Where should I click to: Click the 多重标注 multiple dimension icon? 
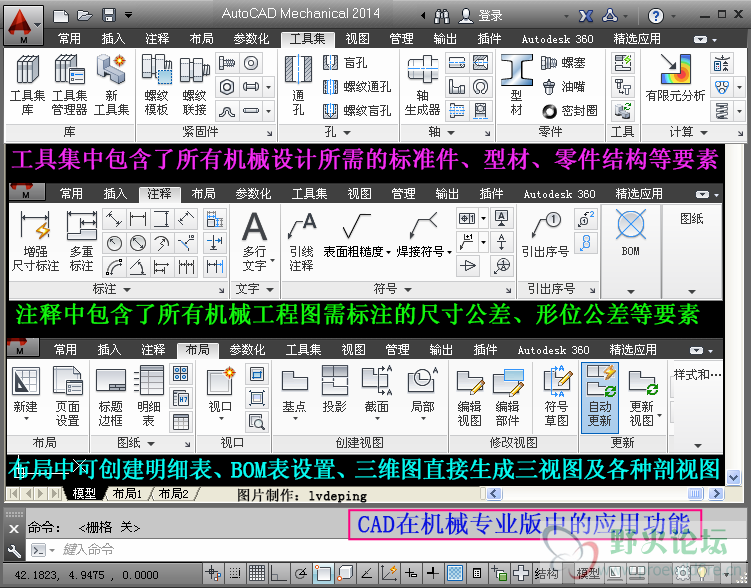[81, 241]
